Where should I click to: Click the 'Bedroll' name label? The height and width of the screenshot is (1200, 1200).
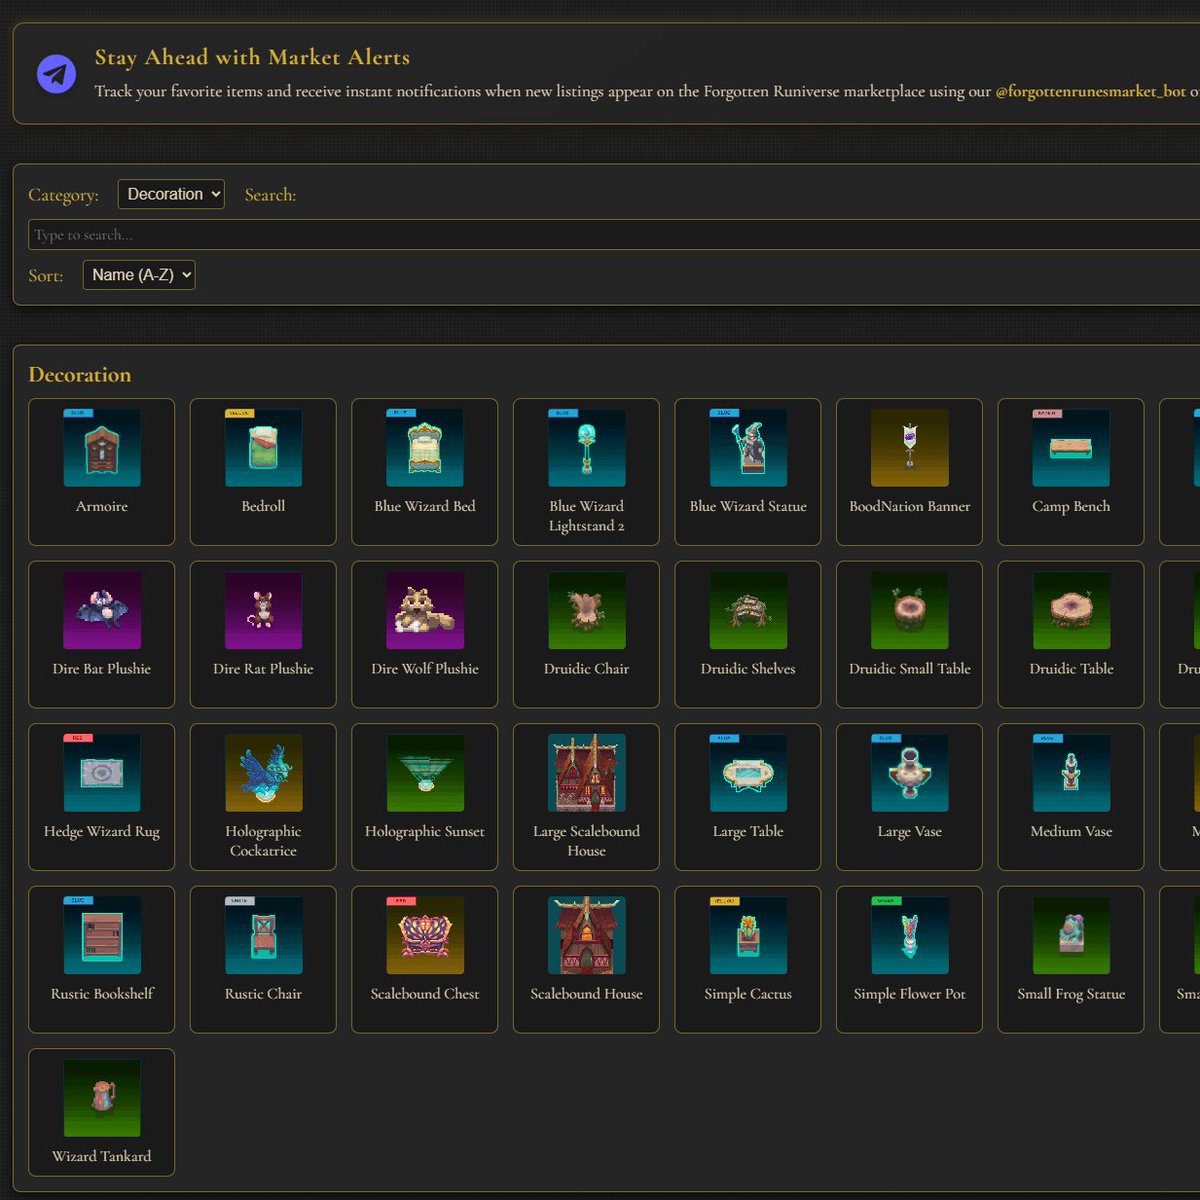click(x=263, y=506)
